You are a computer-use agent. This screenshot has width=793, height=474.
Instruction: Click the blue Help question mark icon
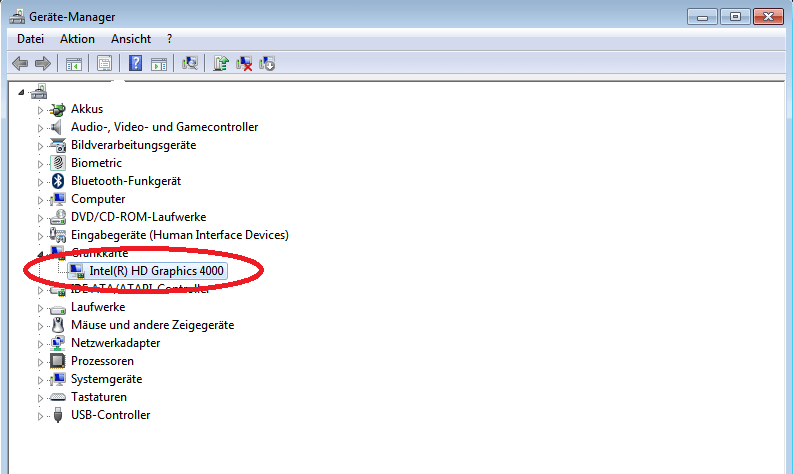pyautogui.click(x=136, y=64)
